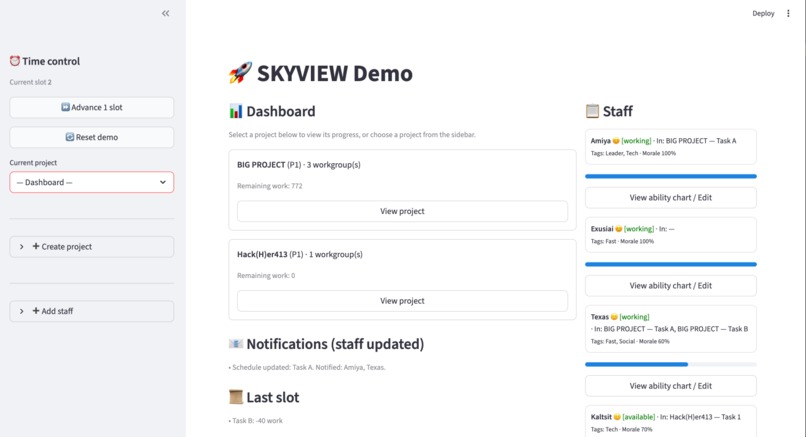Click Amiya's morale progress bar
Image resolution: width=806 pixels, height=437 pixels.
pyautogui.click(x=670, y=176)
